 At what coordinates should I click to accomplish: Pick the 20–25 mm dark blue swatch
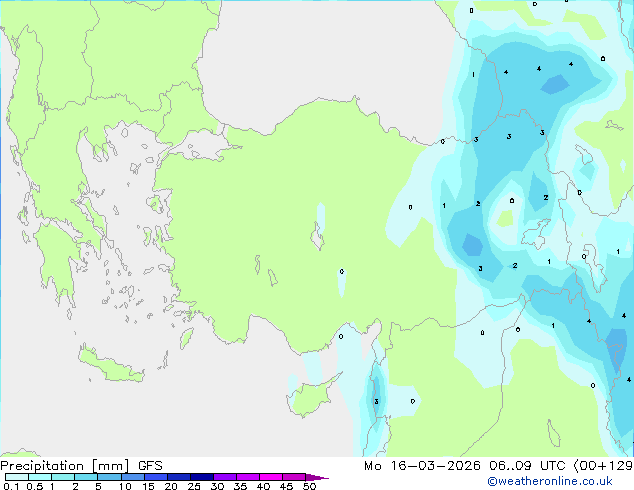[x=178, y=477]
